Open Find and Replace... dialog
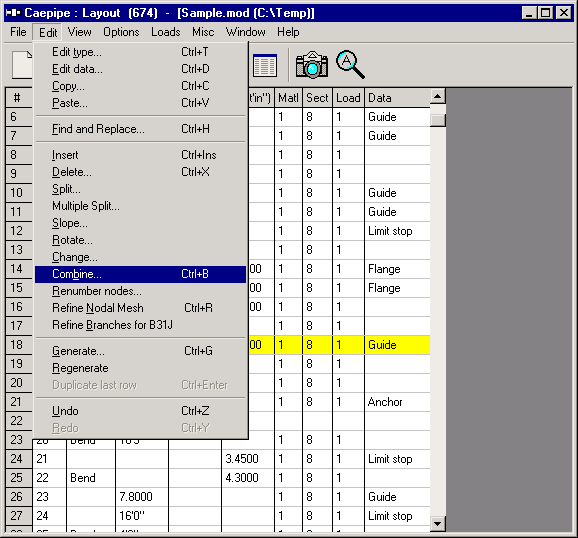Screen dimensions: 578x538 click(x=140, y=129)
